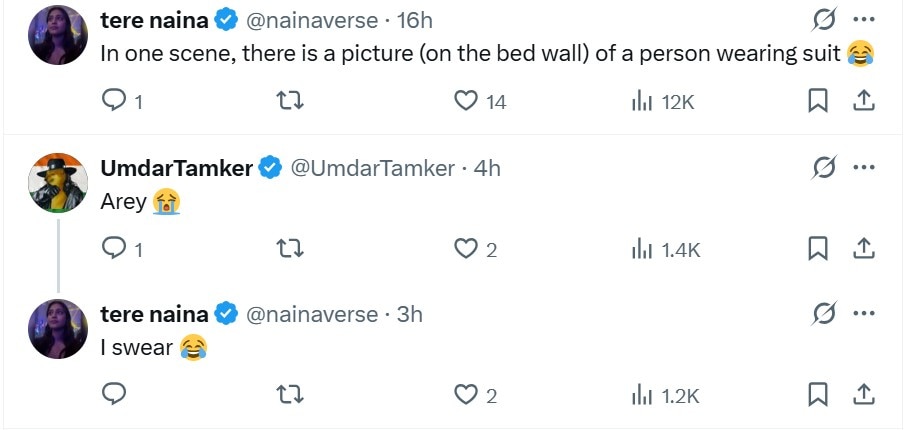Reply to tere naina's picture scene tweet
907x430 pixels.
(115, 100)
